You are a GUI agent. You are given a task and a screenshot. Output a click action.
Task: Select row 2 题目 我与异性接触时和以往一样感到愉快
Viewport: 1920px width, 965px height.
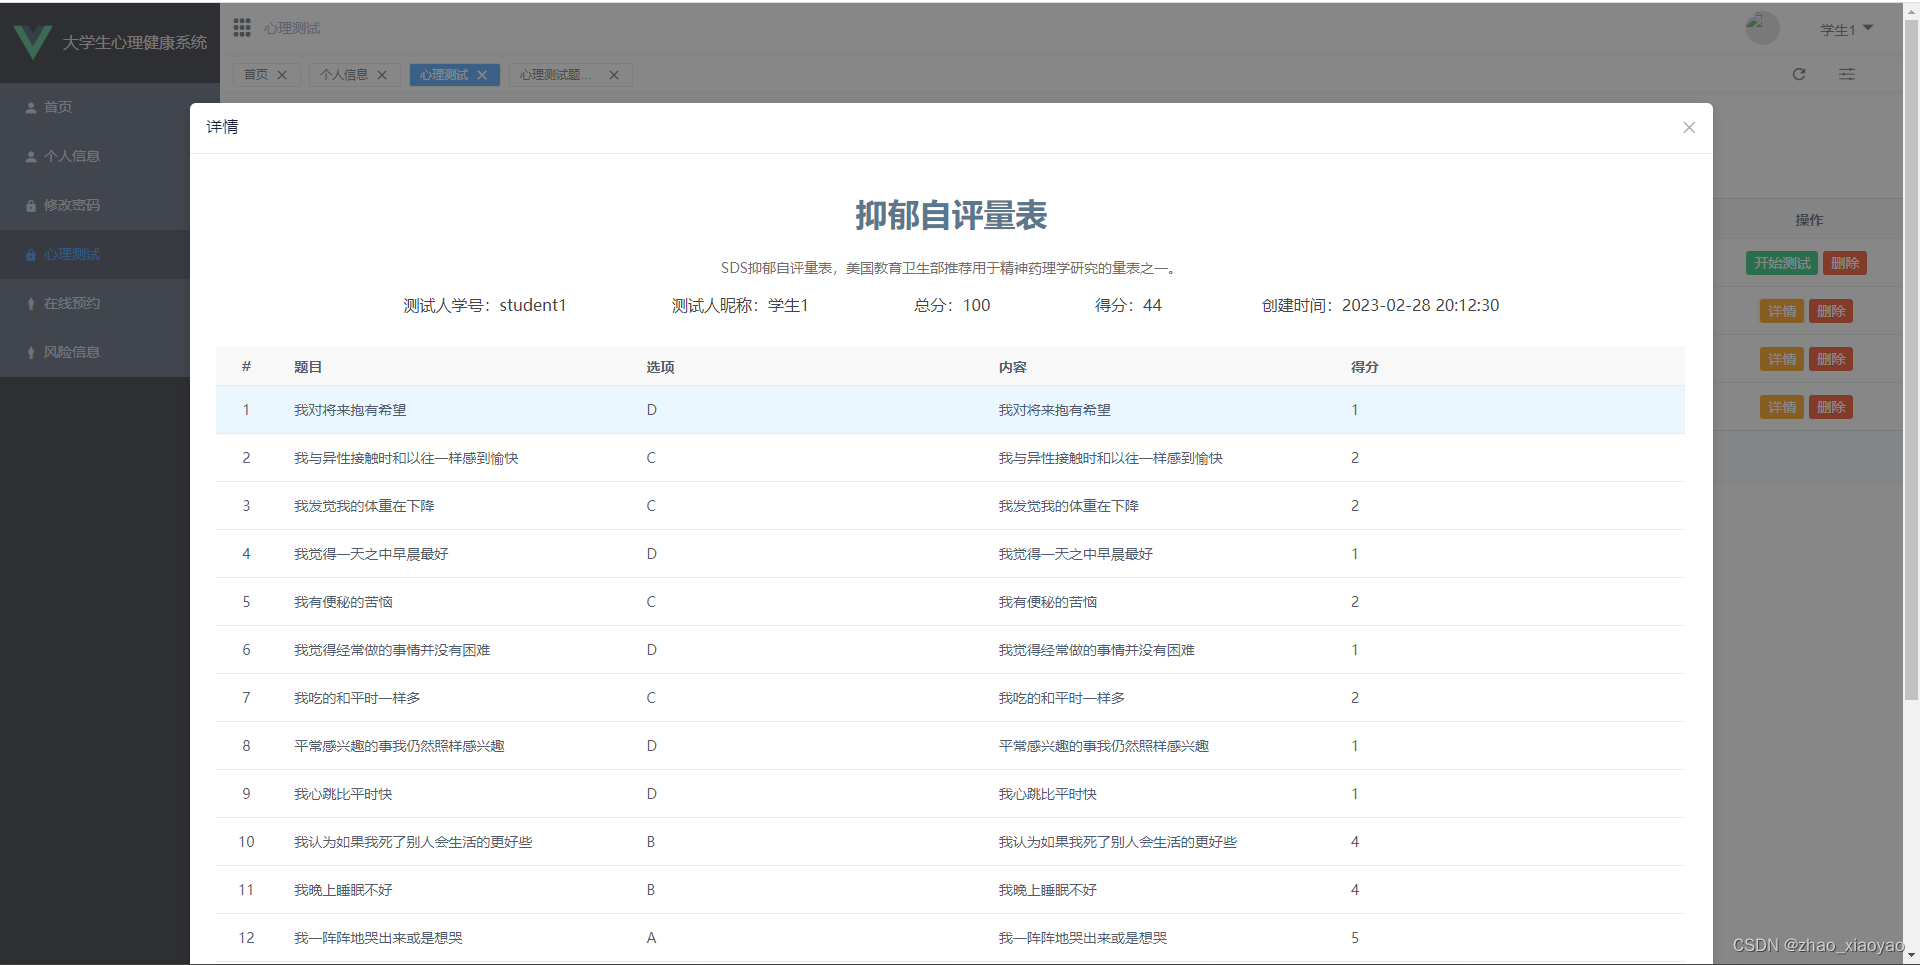pyautogui.click(x=406, y=458)
